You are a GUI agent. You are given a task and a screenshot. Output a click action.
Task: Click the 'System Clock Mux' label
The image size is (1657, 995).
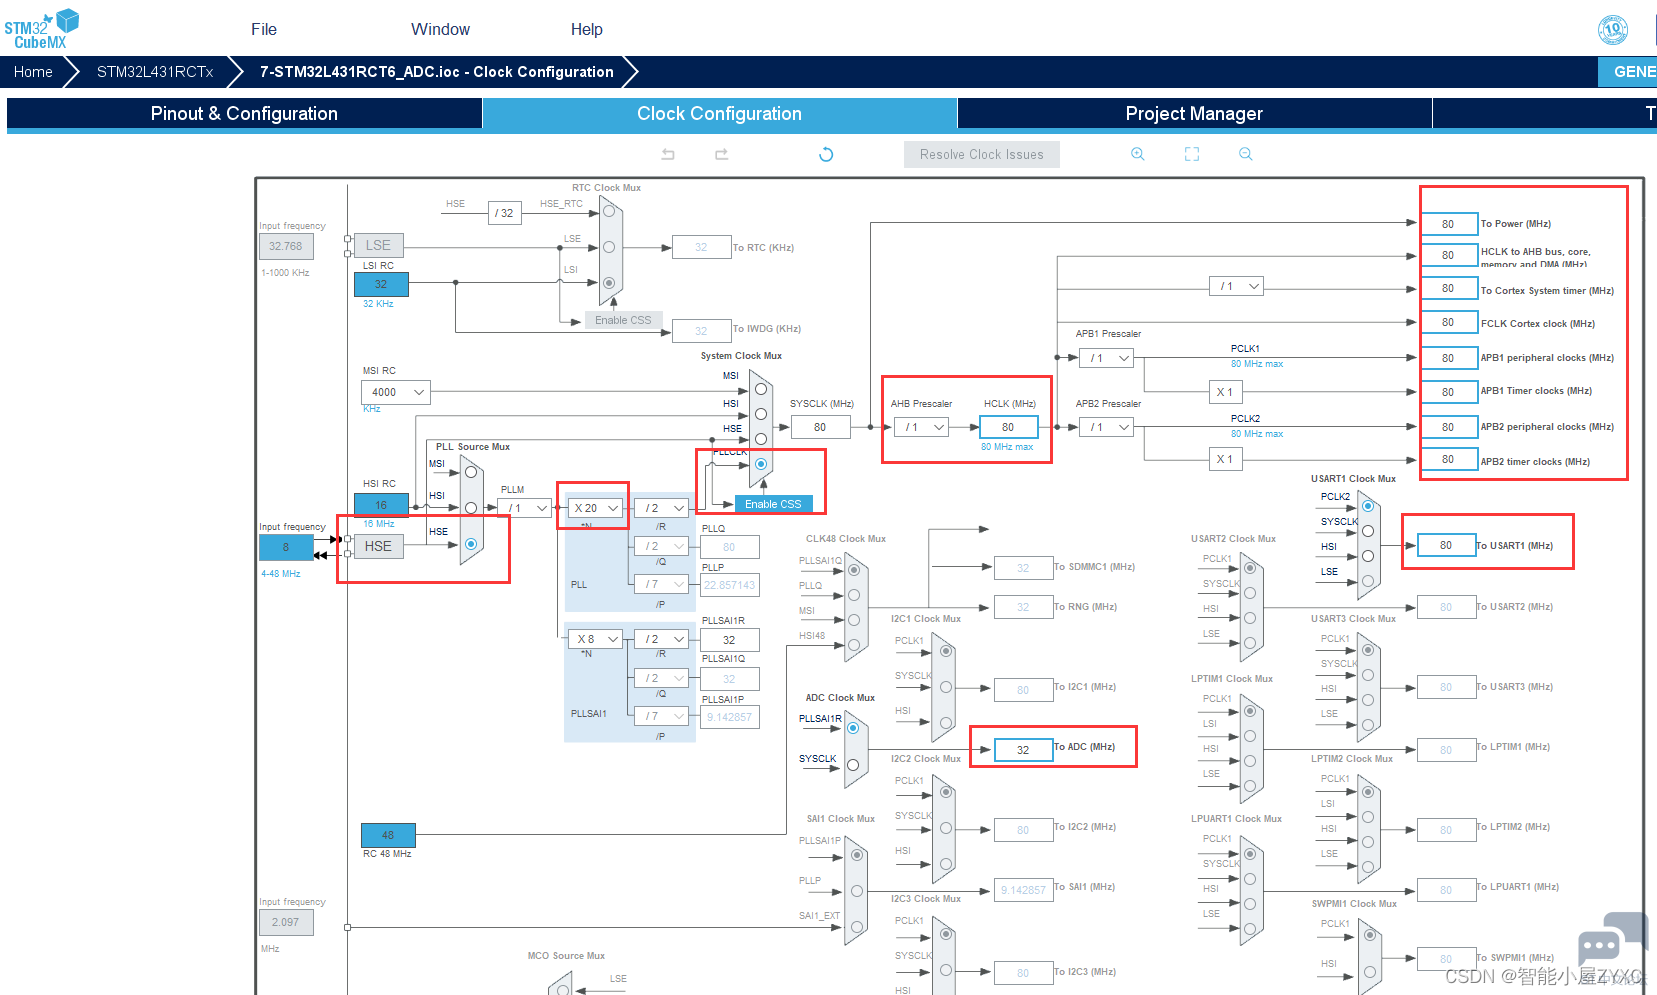click(x=741, y=356)
